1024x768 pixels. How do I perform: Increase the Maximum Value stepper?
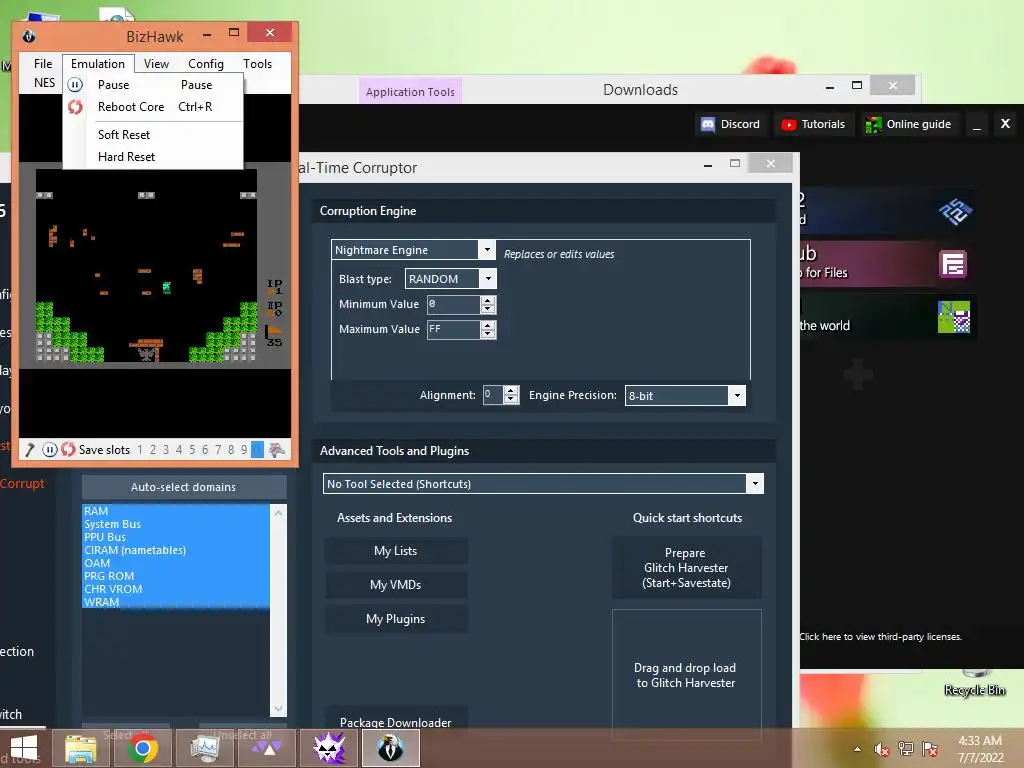coord(488,325)
